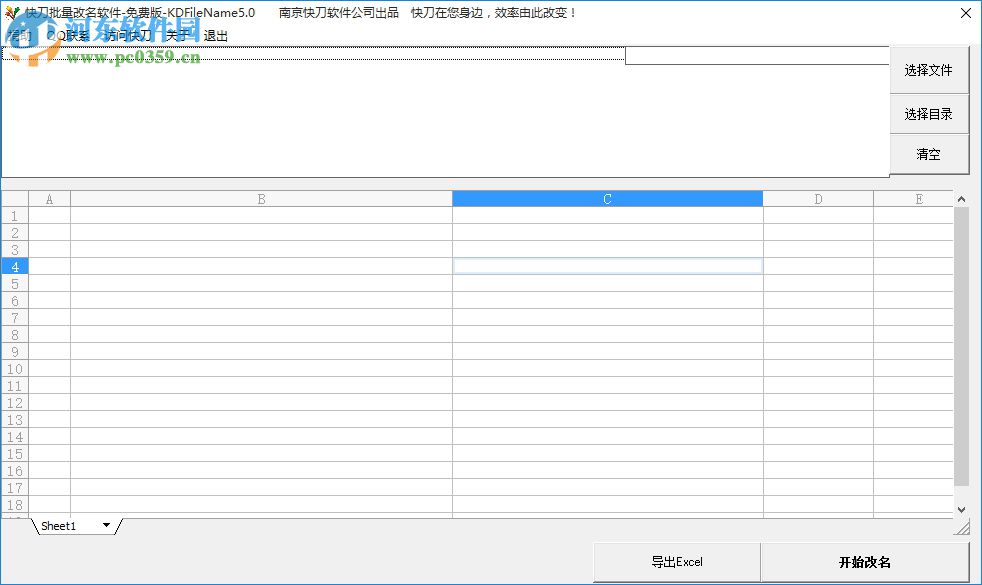Image resolution: width=982 pixels, height=585 pixels.
Task: Click 退出 to exit the program
Action: pyautogui.click(x=216, y=35)
